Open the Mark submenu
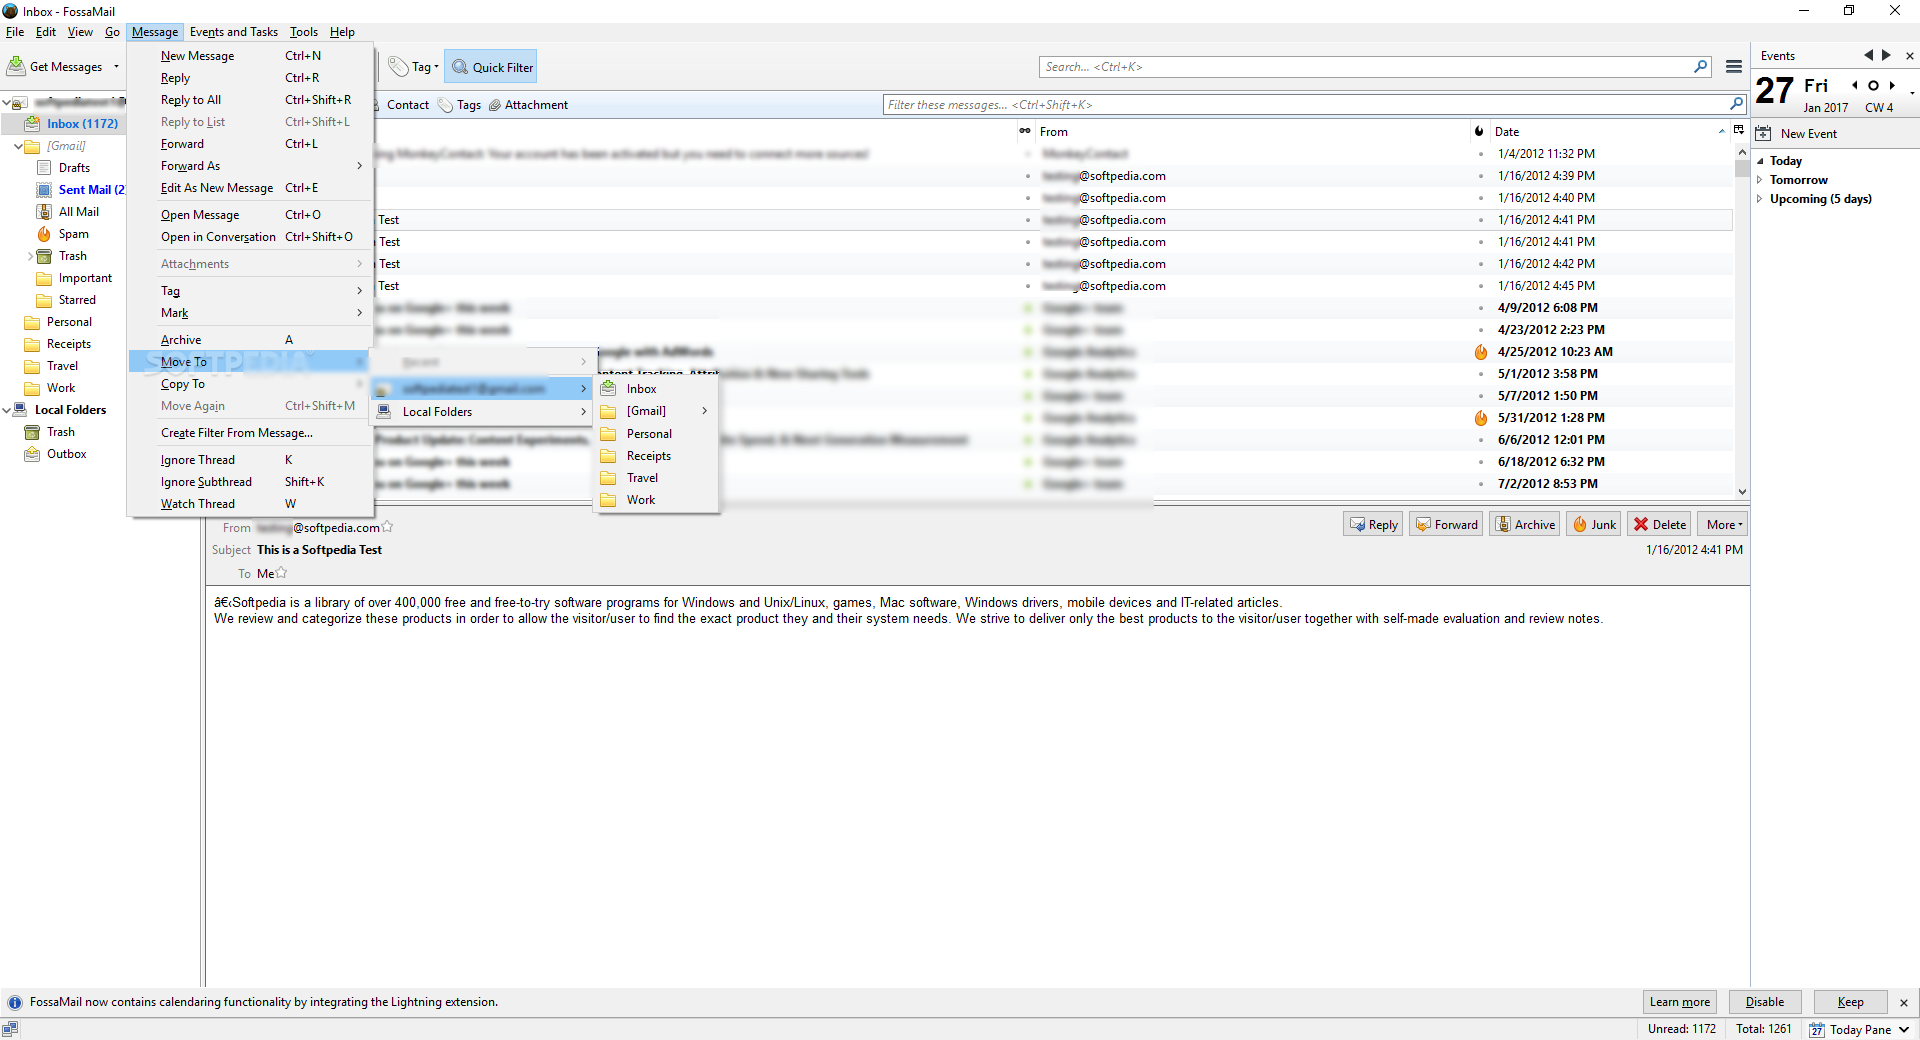Viewport: 1920px width, 1040px height. (x=251, y=313)
